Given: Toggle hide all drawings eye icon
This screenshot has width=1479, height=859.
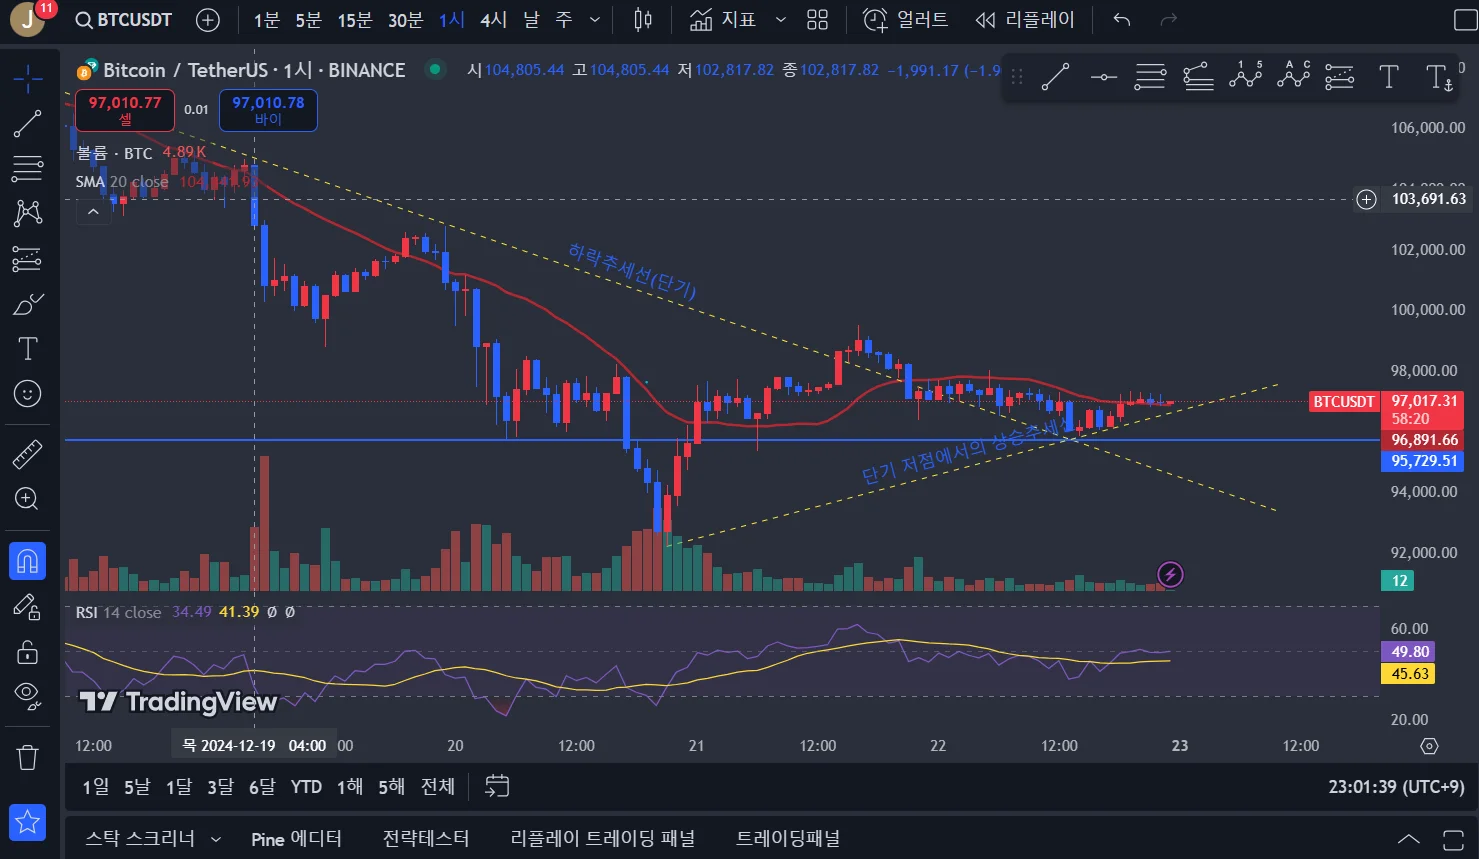Looking at the screenshot, I should point(27,696).
